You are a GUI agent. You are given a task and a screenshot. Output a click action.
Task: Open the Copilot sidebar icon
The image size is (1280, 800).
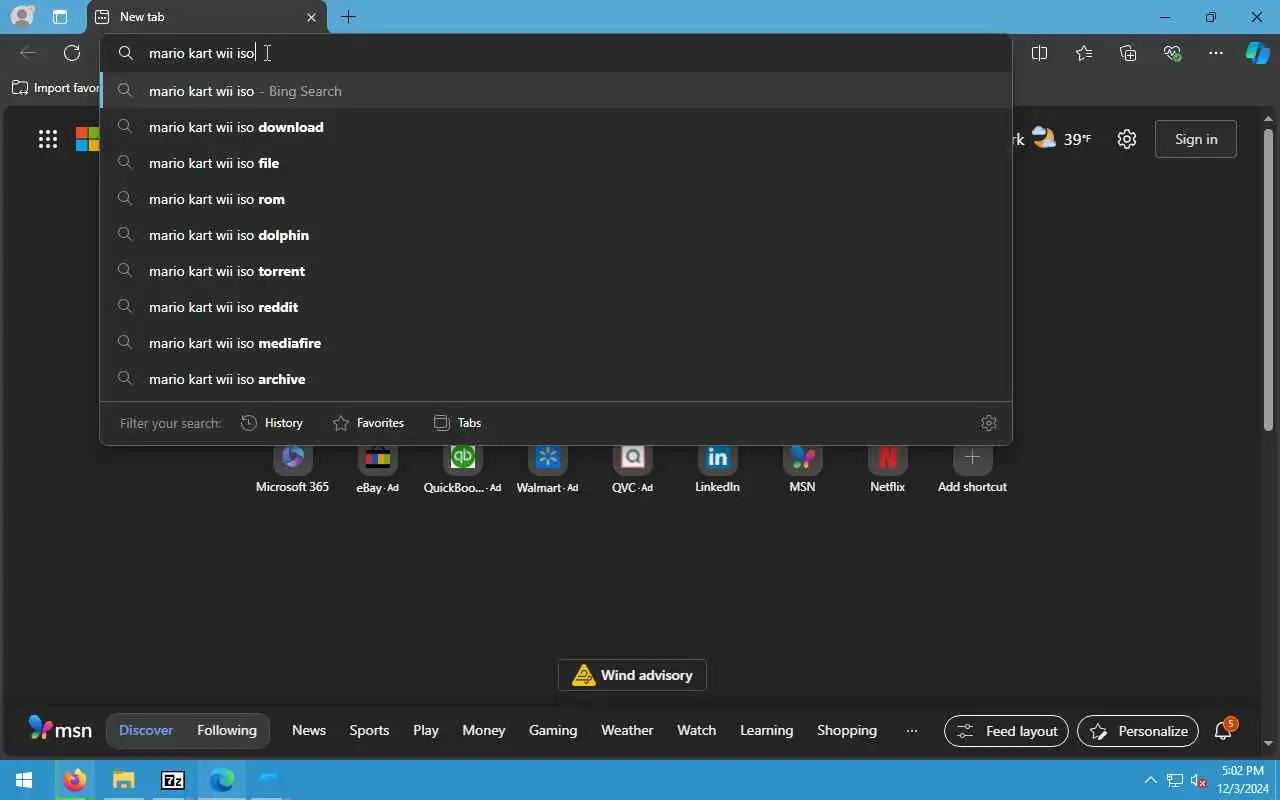coord(1257,53)
